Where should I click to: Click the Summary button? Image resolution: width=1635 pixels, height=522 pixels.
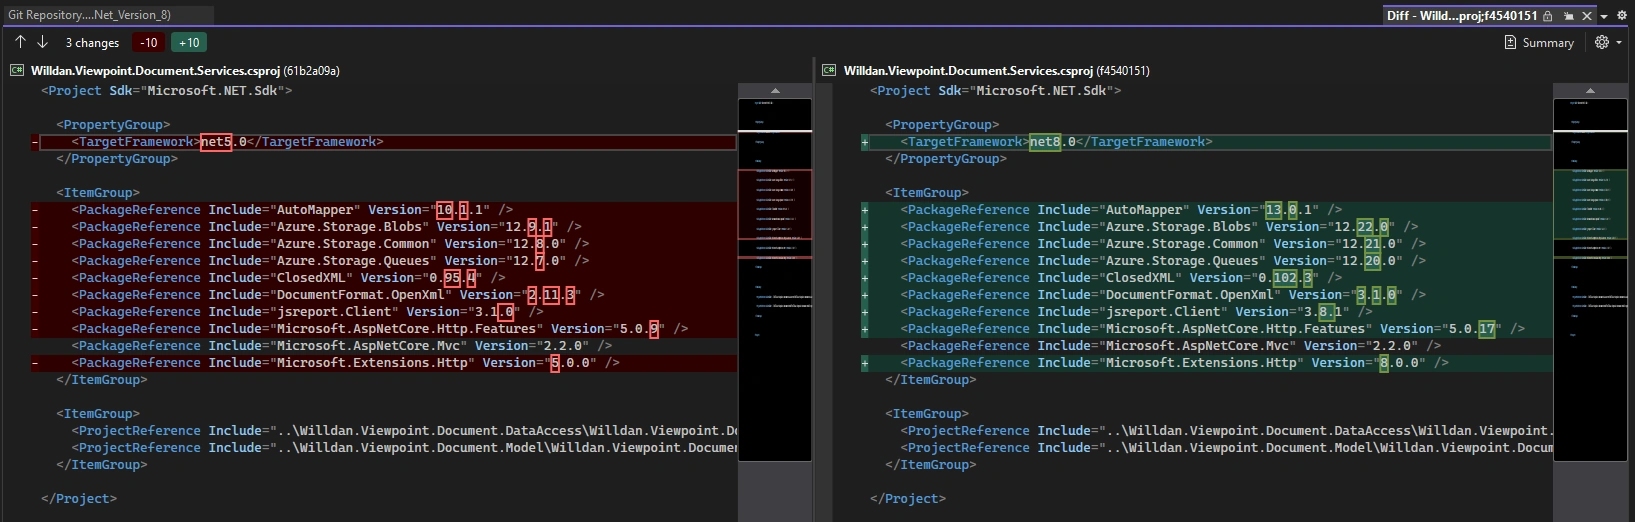(1539, 42)
